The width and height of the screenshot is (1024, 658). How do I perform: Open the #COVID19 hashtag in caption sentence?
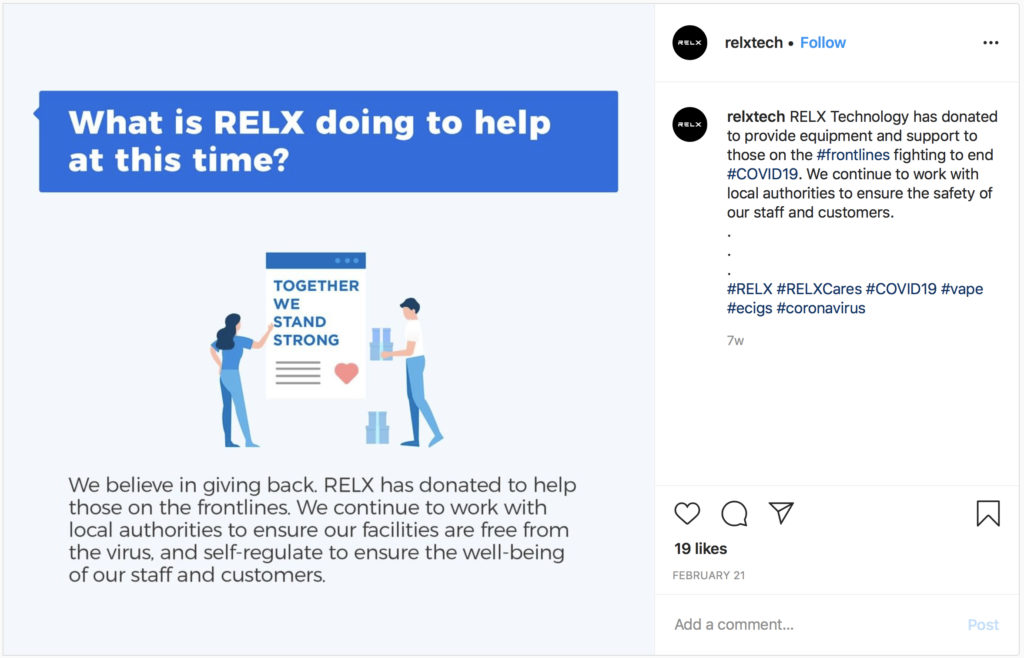click(x=763, y=174)
